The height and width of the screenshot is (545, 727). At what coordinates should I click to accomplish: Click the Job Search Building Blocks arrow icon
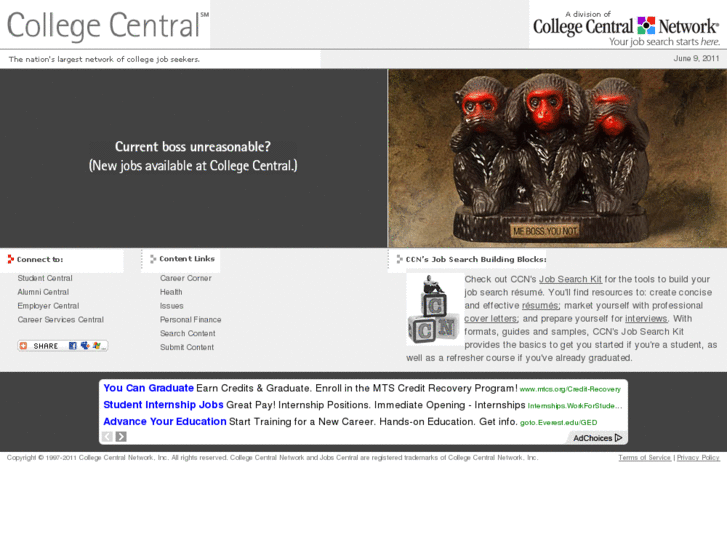399,259
